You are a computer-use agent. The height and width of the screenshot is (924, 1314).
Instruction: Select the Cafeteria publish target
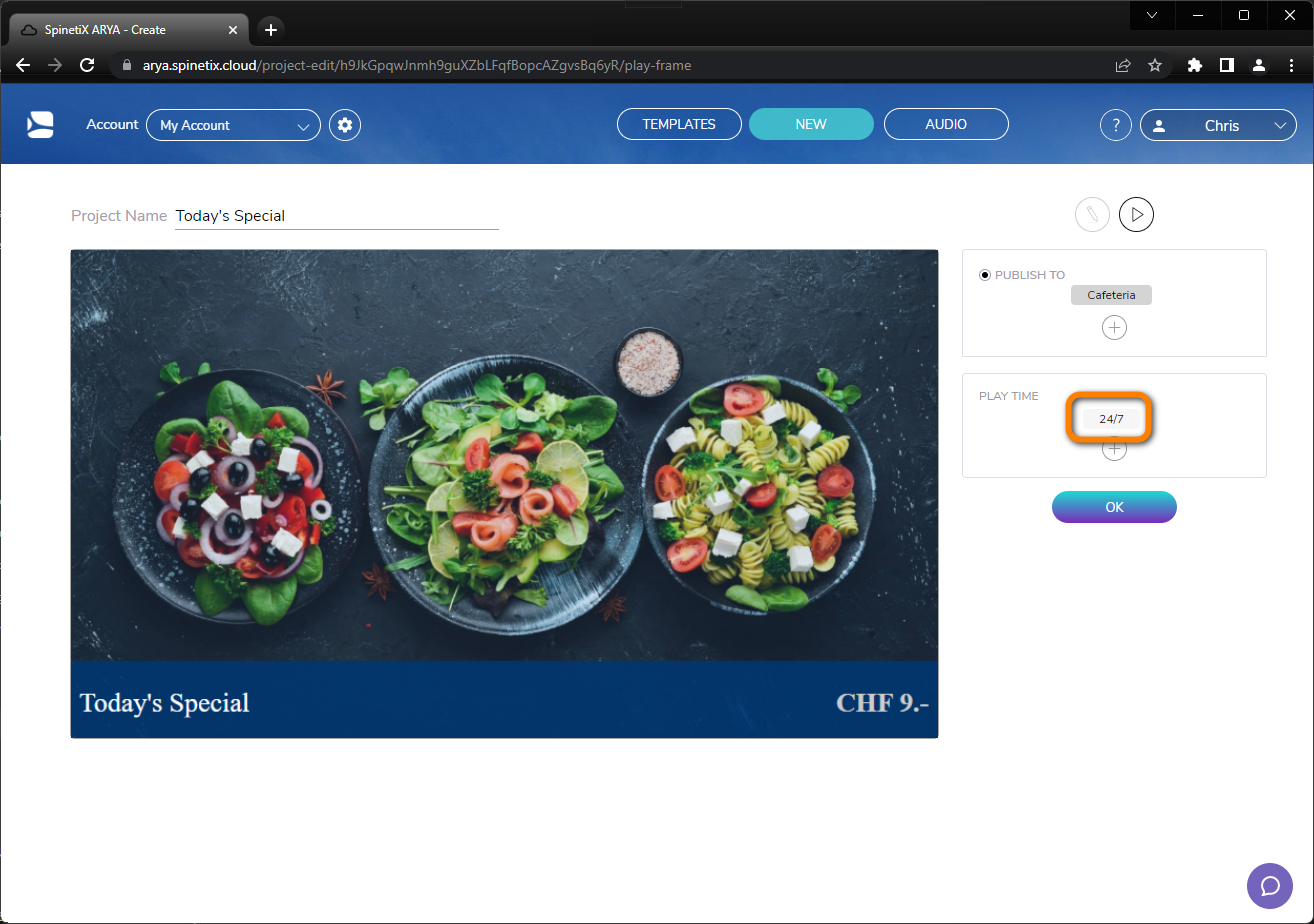click(x=1110, y=294)
